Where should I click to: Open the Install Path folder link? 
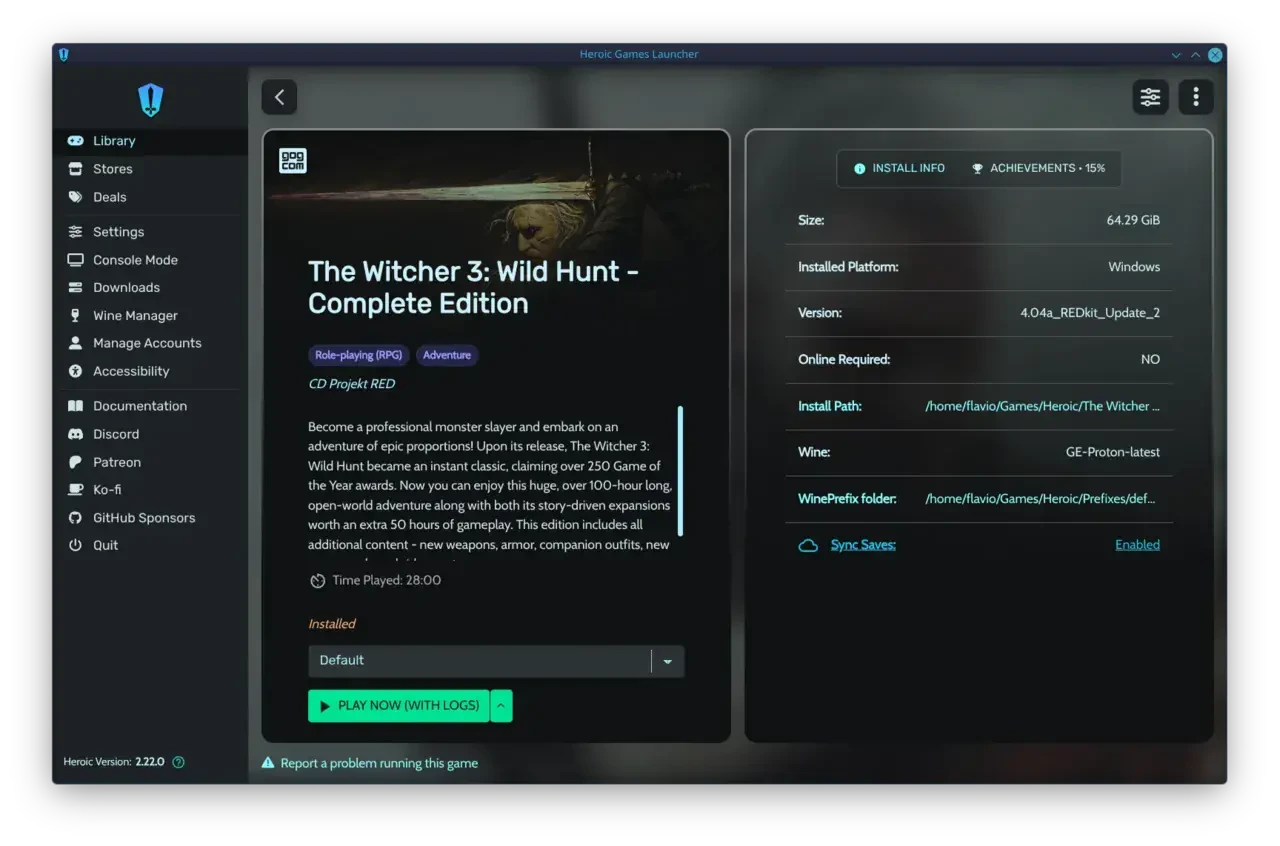(x=1043, y=406)
